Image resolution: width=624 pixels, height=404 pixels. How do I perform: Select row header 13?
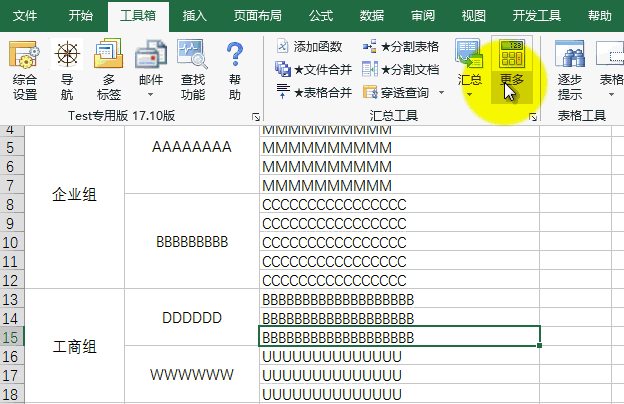click(12, 300)
